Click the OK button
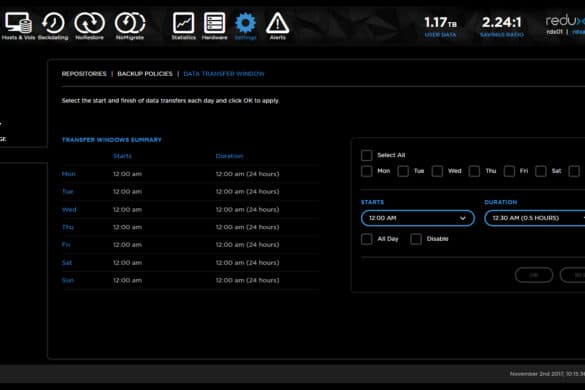Screen dimensions: 585x390 (534, 275)
